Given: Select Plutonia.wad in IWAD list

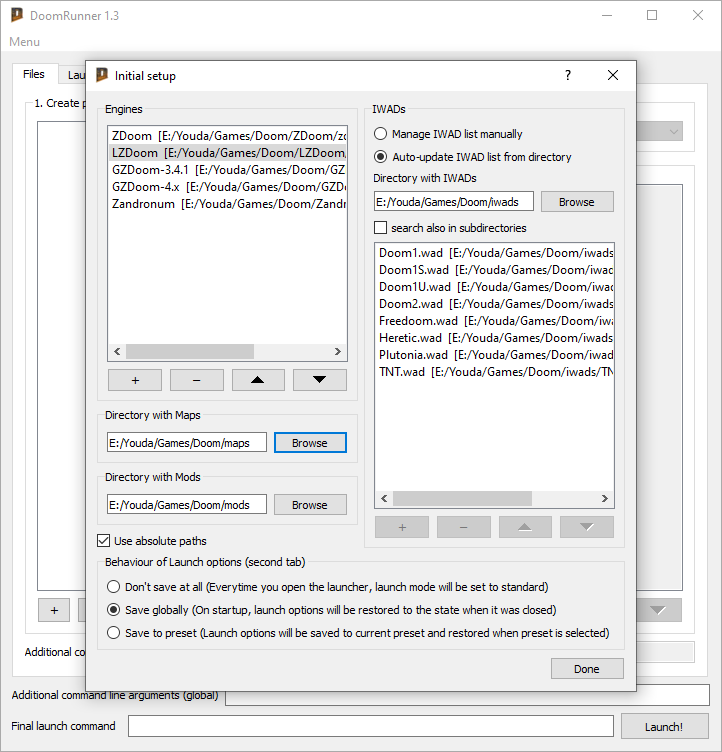Looking at the screenshot, I should point(495,355).
